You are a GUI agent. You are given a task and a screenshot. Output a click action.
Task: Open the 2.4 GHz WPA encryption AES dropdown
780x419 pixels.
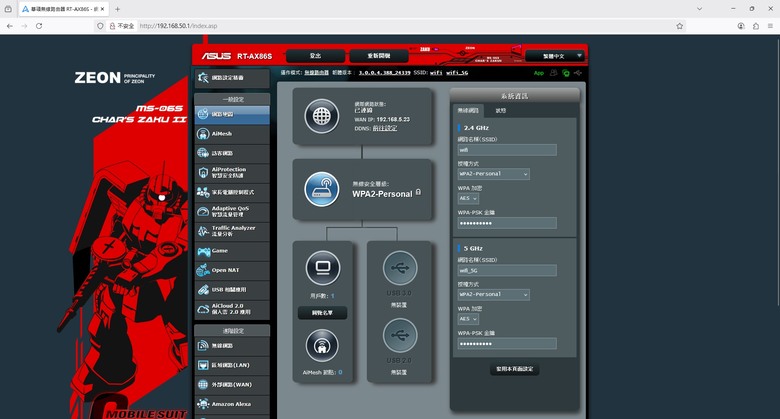468,199
